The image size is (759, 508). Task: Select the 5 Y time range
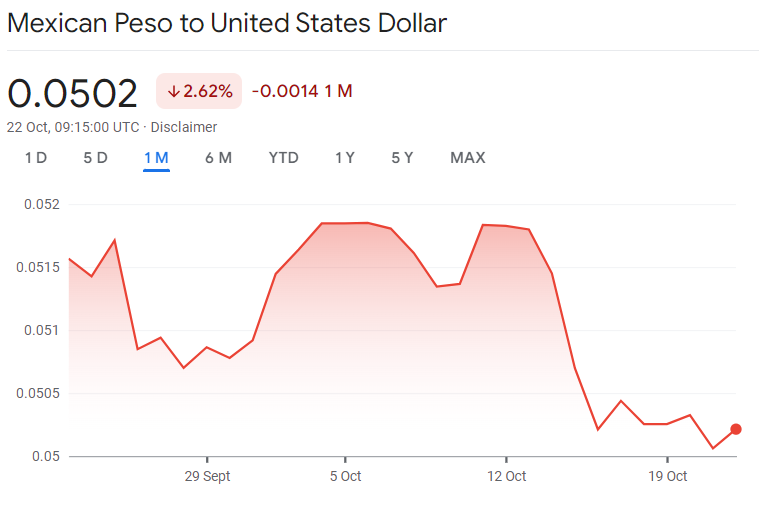pos(402,158)
